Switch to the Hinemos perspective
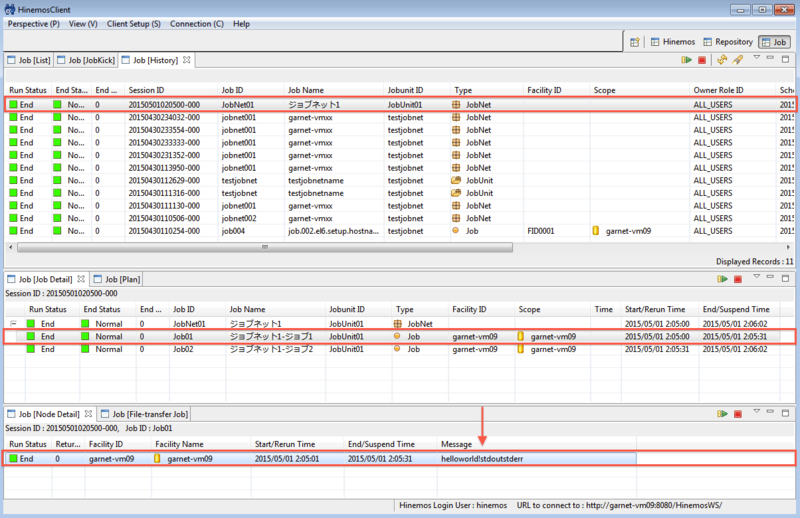800x518 pixels. pyautogui.click(x=673, y=42)
